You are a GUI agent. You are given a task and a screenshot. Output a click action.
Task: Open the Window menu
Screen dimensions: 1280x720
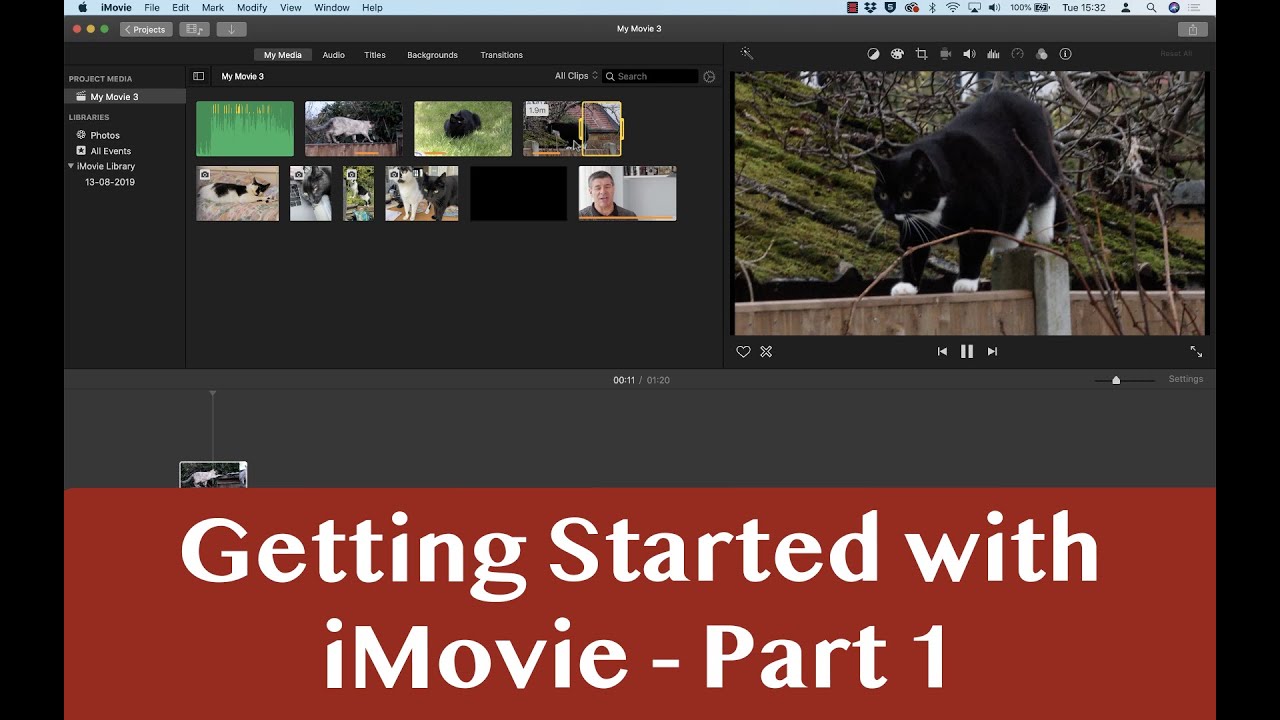[332, 7]
